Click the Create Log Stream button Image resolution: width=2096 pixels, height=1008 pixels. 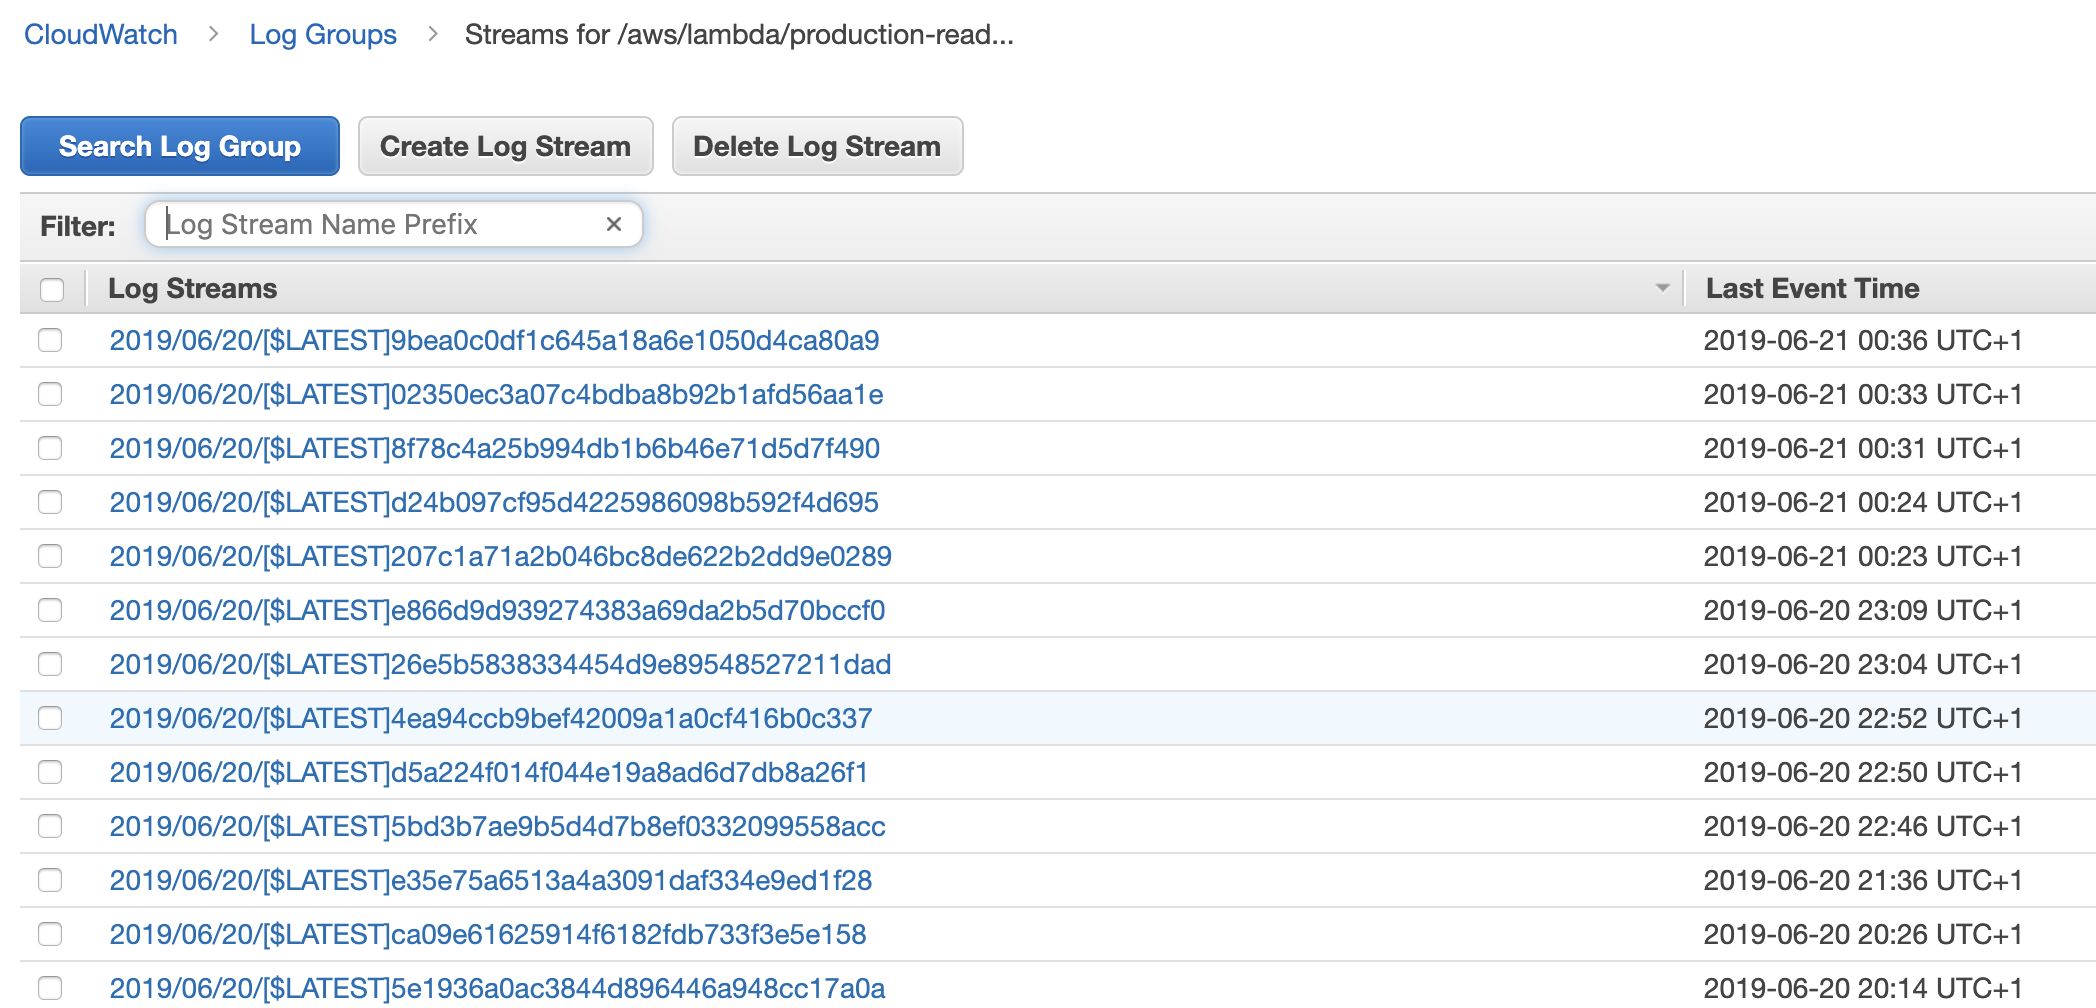(x=505, y=146)
